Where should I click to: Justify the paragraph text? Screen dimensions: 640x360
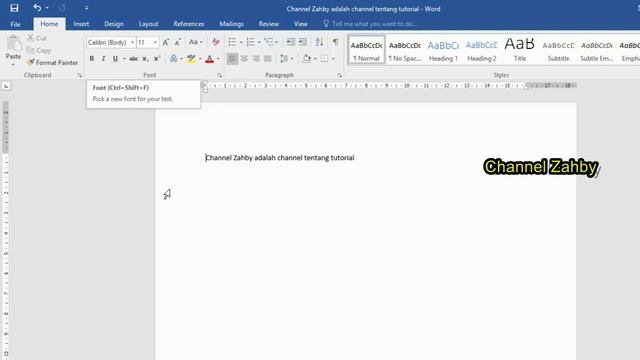pyautogui.click(x=268, y=59)
